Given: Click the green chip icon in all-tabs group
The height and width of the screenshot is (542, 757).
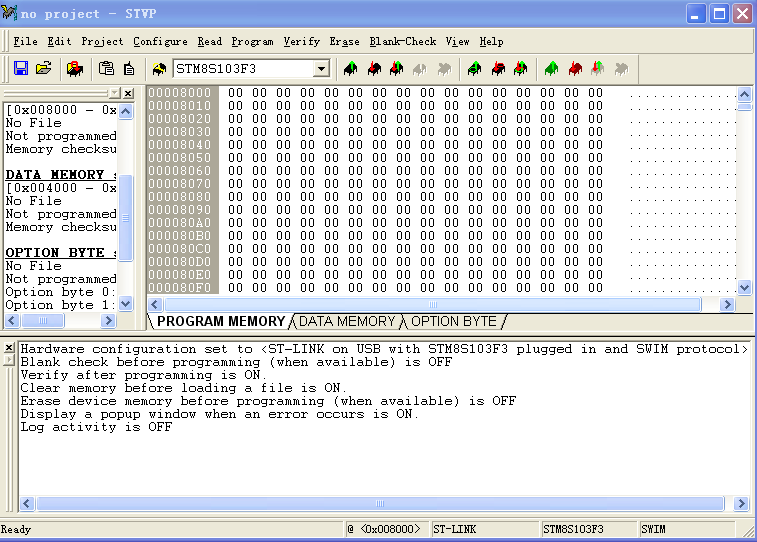Looking at the screenshot, I should coord(552,69).
